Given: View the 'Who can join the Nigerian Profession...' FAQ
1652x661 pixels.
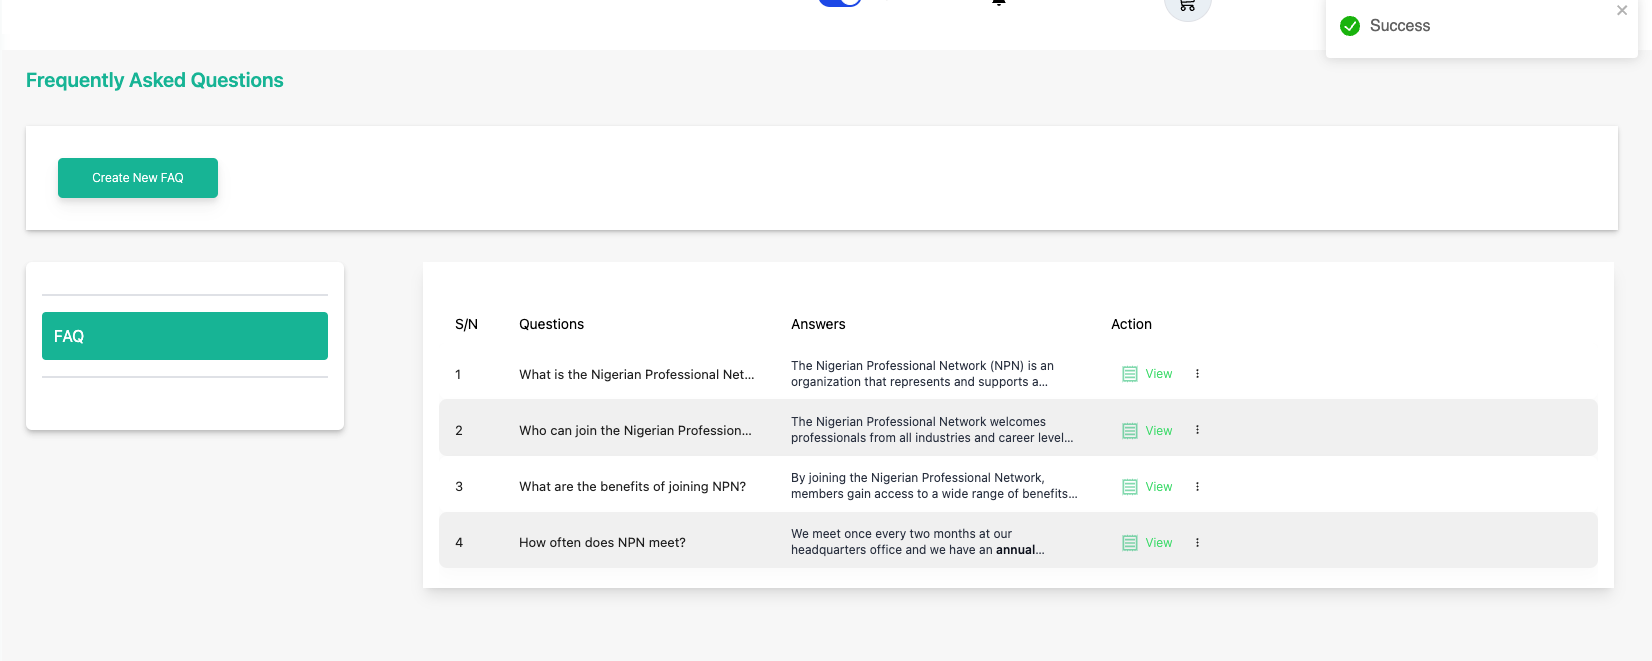Looking at the screenshot, I should 1147,431.
